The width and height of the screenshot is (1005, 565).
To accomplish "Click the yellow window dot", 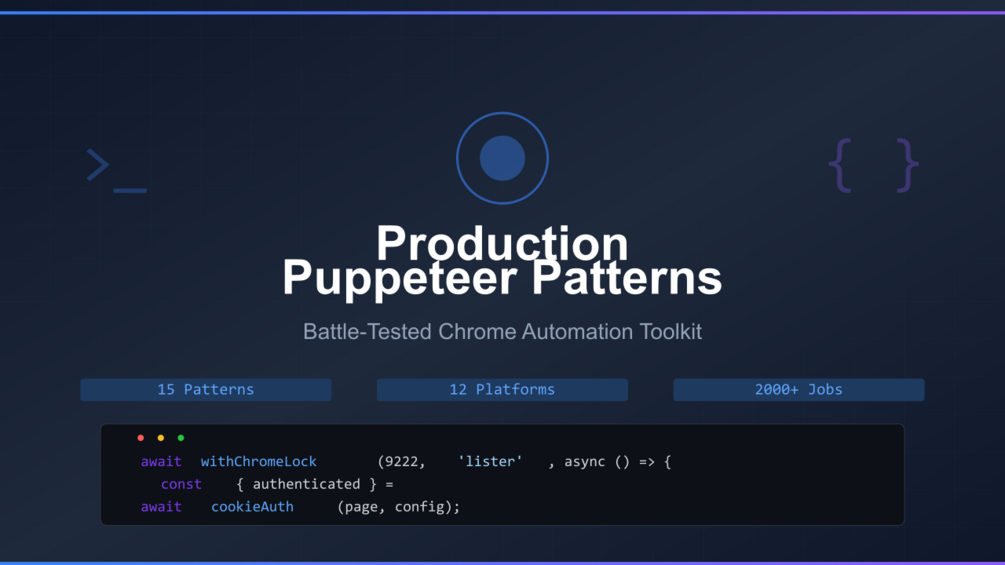I will point(161,438).
